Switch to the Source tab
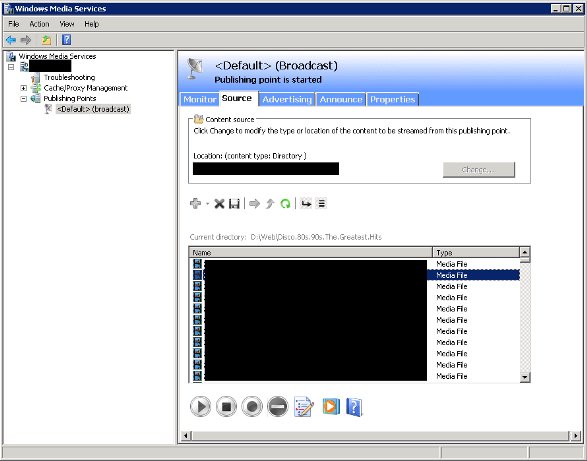The width and height of the screenshot is (587, 461). pyautogui.click(x=237, y=98)
